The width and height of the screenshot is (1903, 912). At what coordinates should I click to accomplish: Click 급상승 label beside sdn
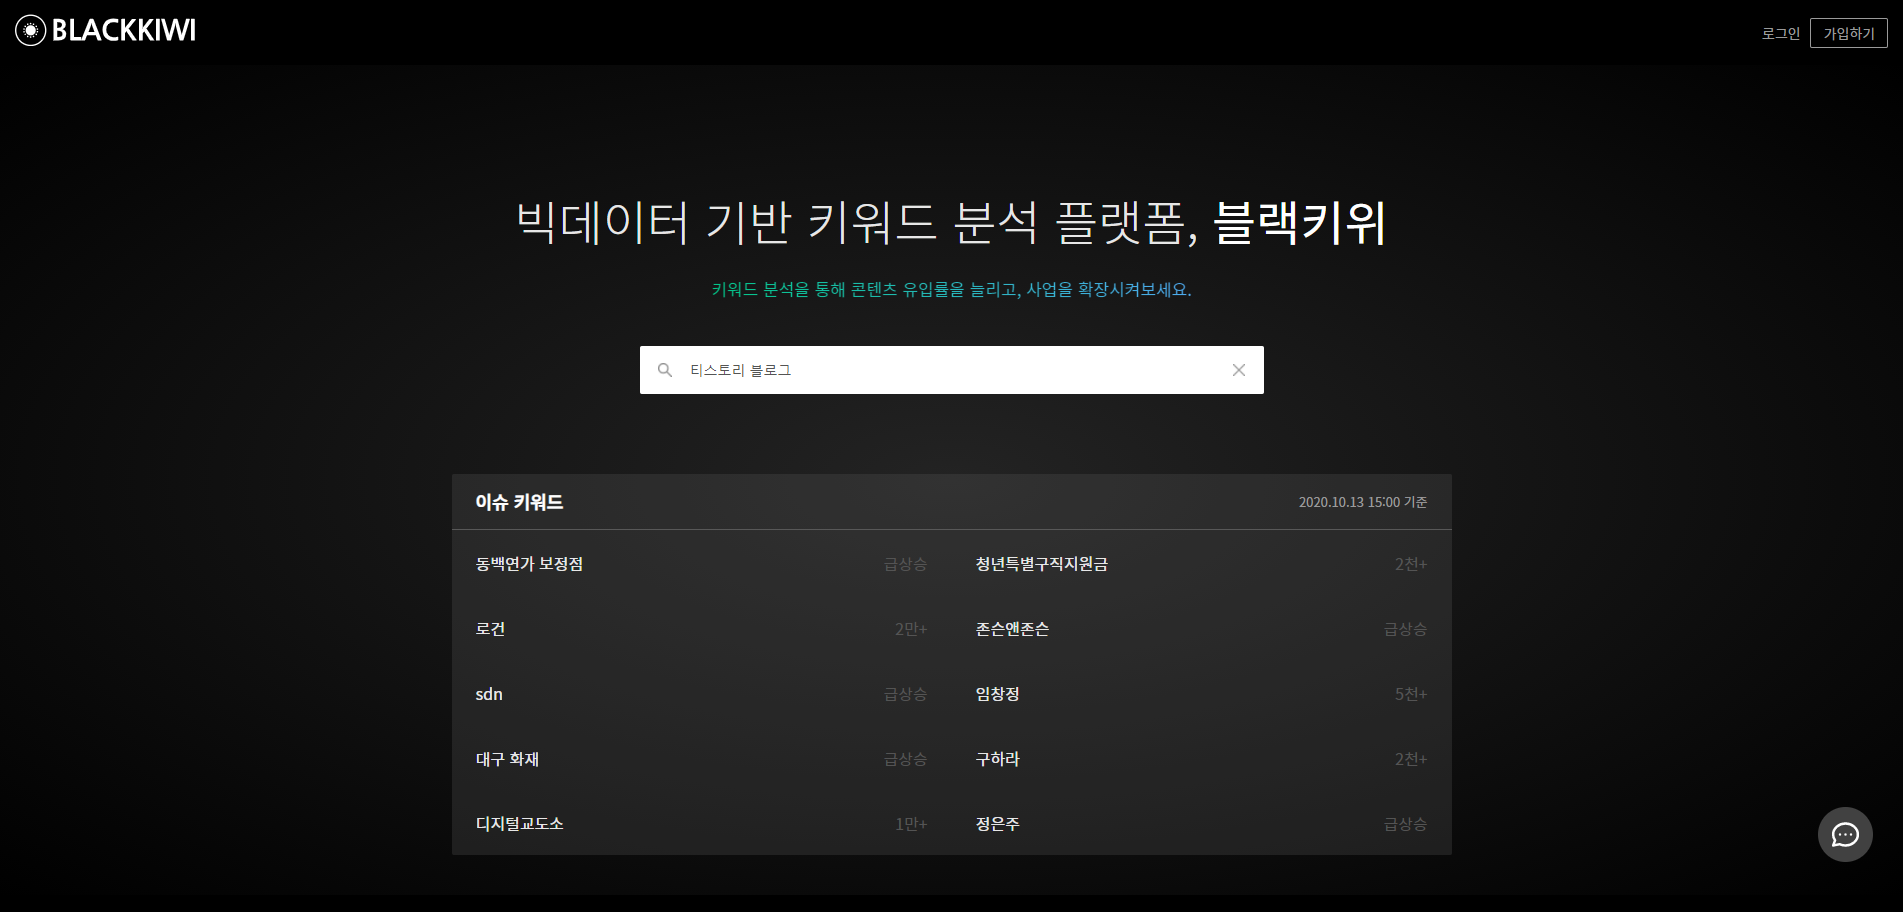coord(905,694)
